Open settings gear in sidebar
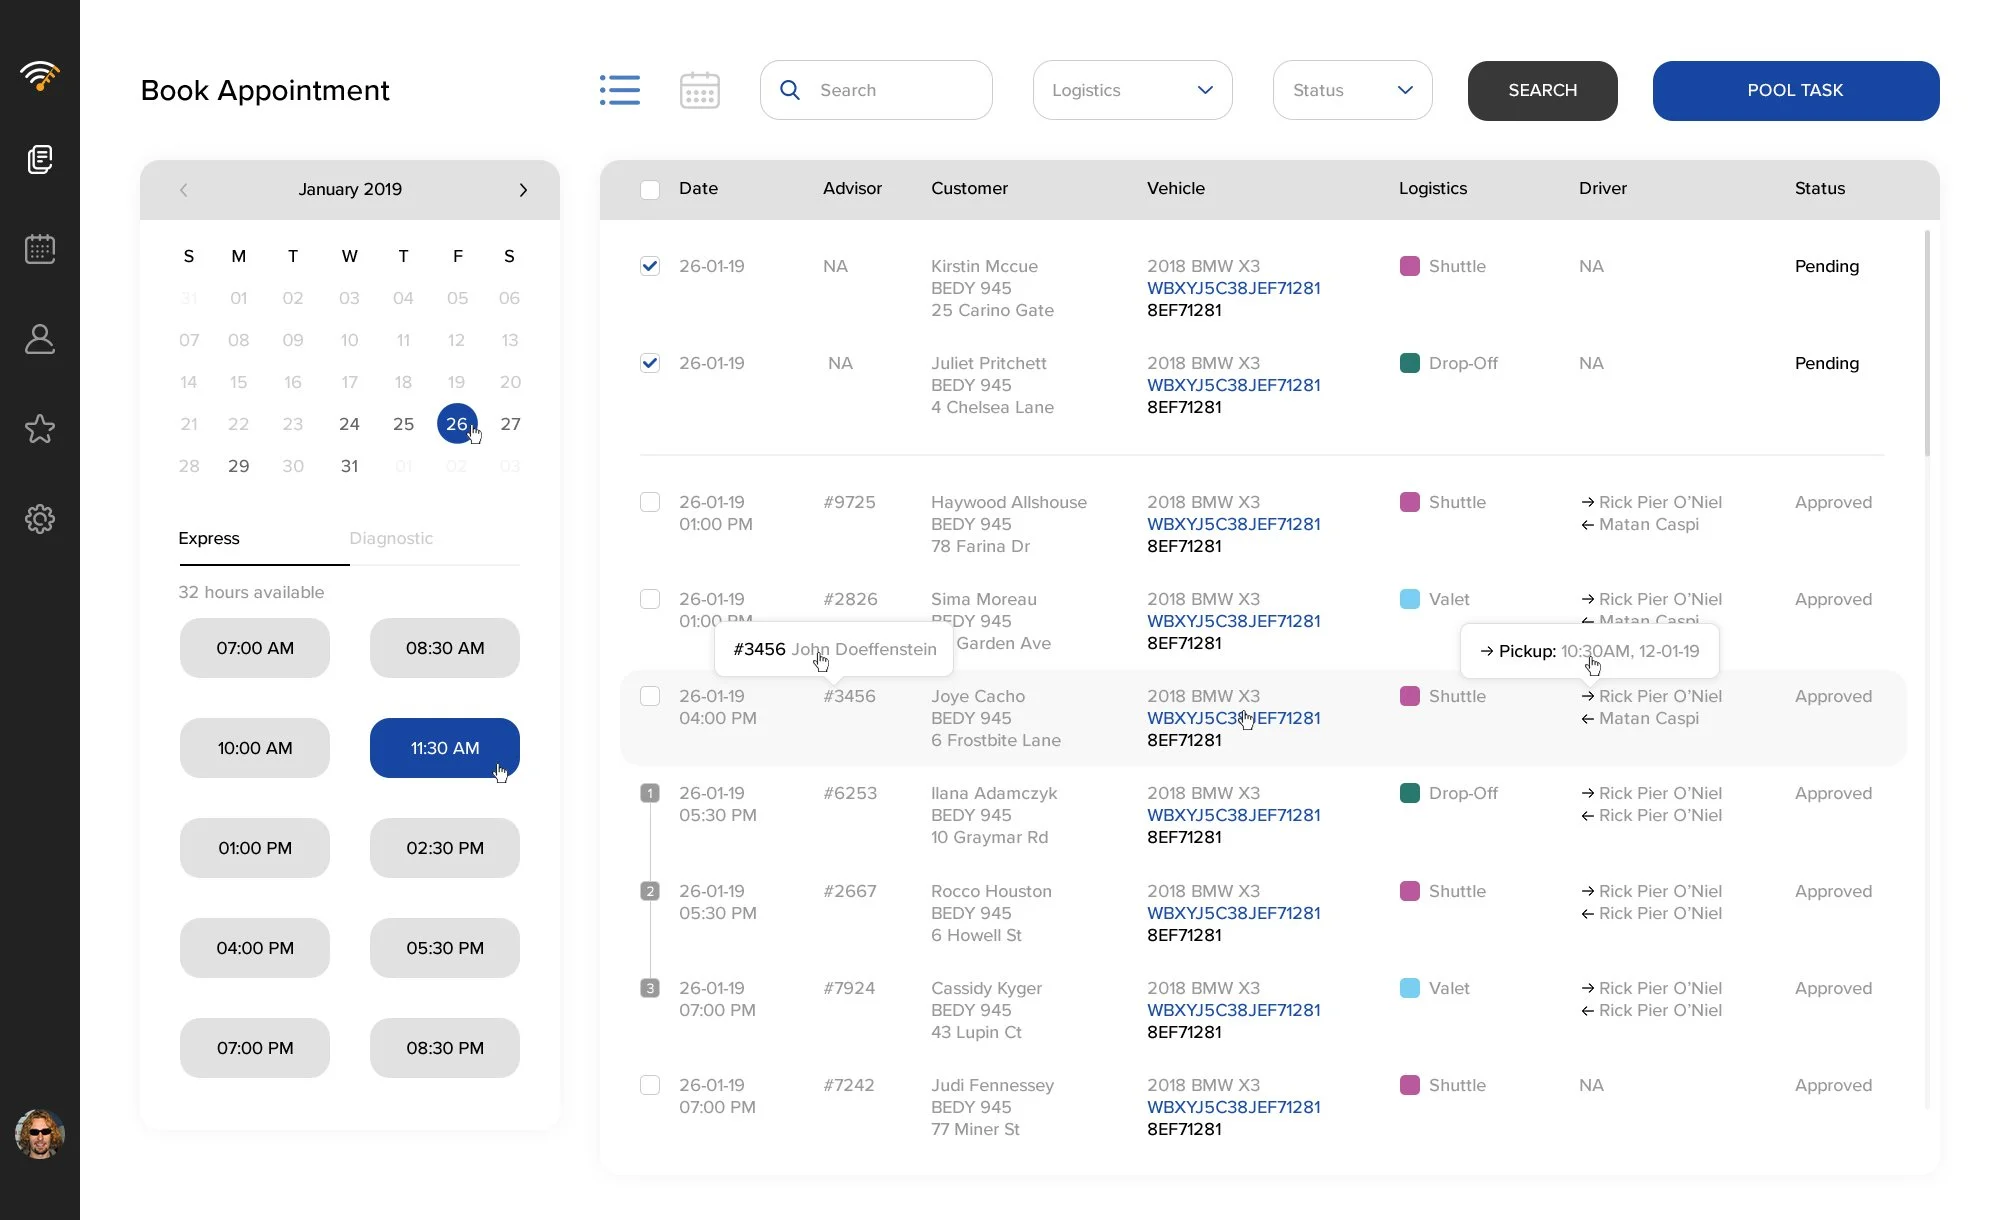The image size is (2000, 1220). point(40,519)
